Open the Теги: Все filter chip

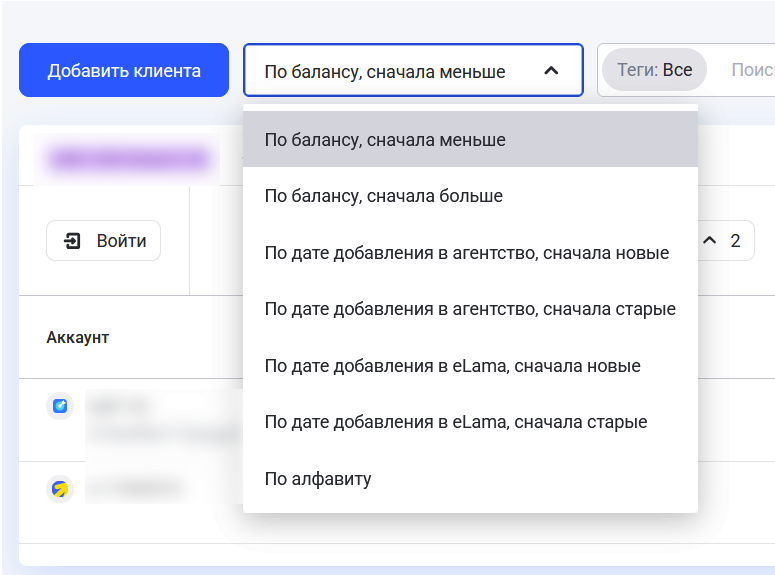coord(654,70)
